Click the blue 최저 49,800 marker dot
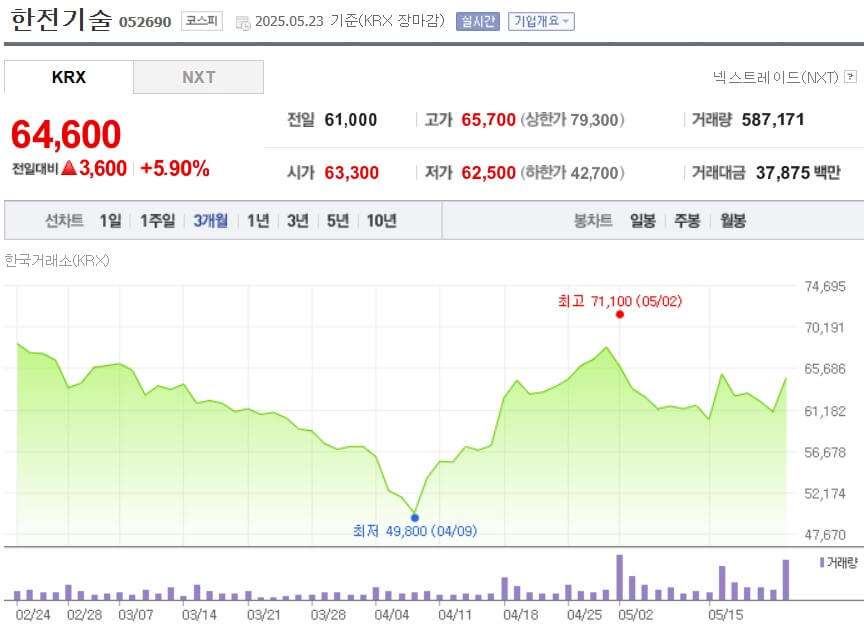The image size is (864, 628). pyautogui.click(x=415, y=518)
